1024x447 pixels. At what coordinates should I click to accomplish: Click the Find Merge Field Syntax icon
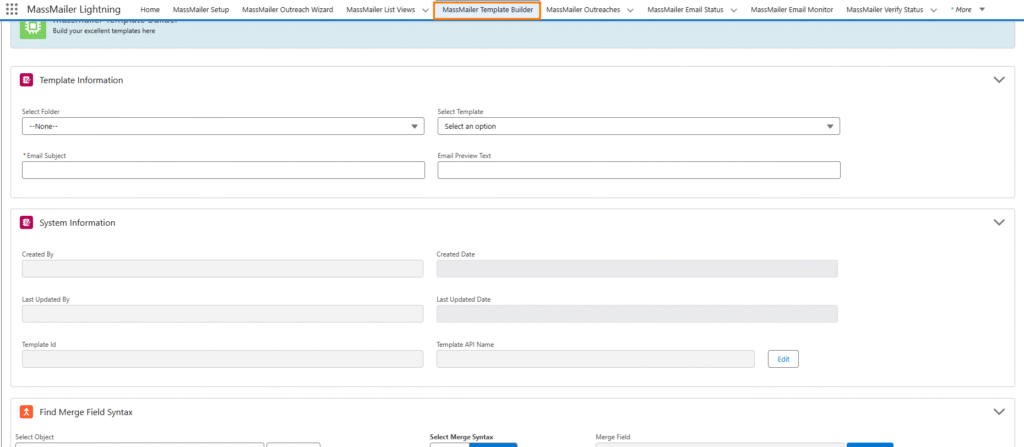pyautogui.click(x=26, y=411)
